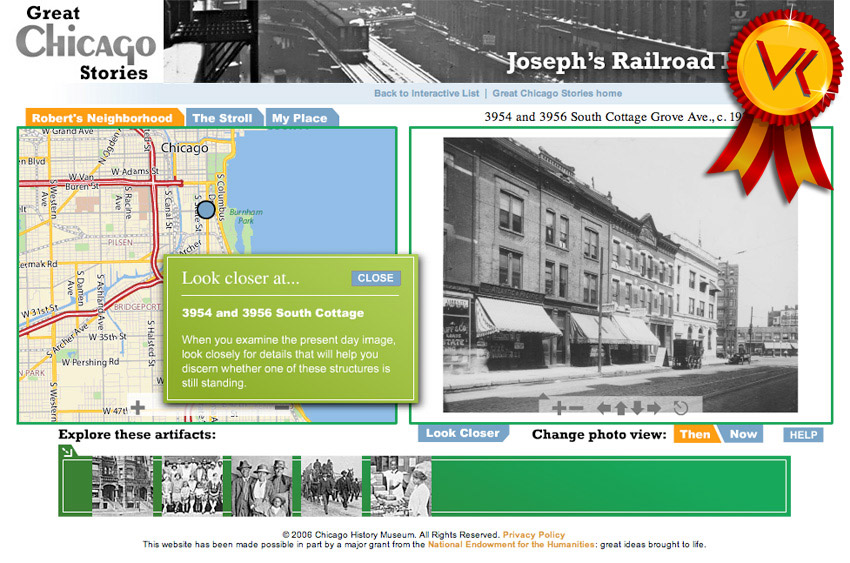
Task: Pan the photo right with arrow
Action: point(654,407)
